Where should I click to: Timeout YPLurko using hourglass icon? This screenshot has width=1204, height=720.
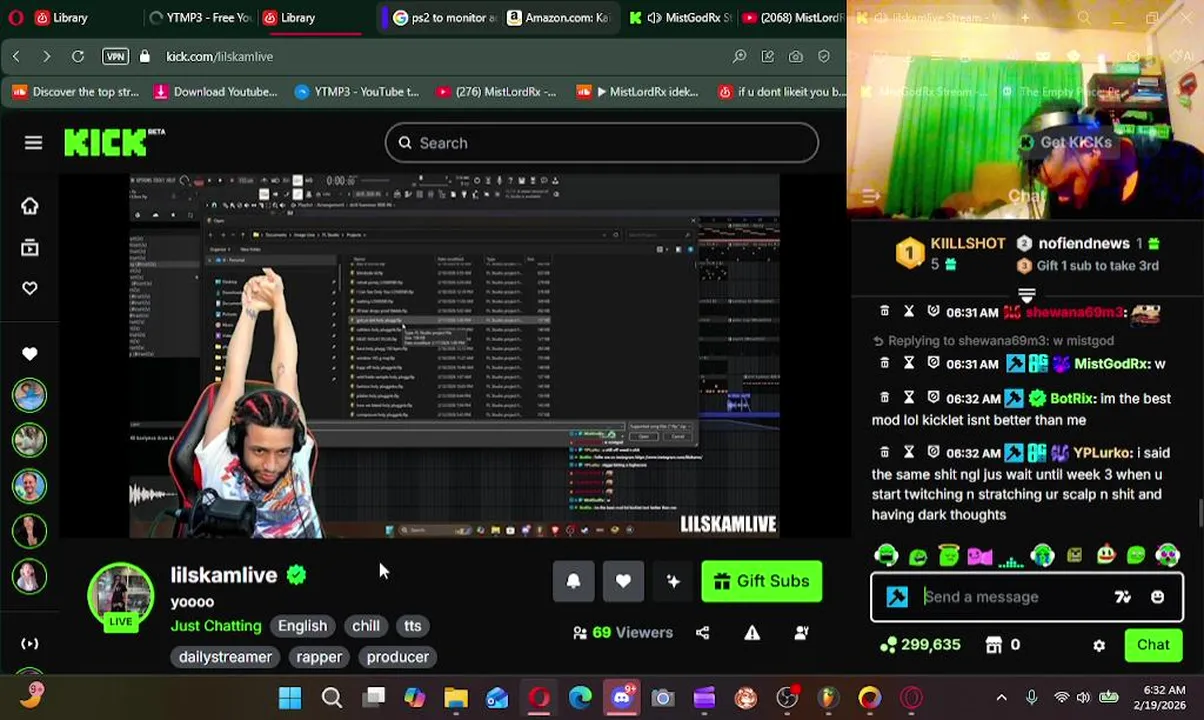coord(908,453)
